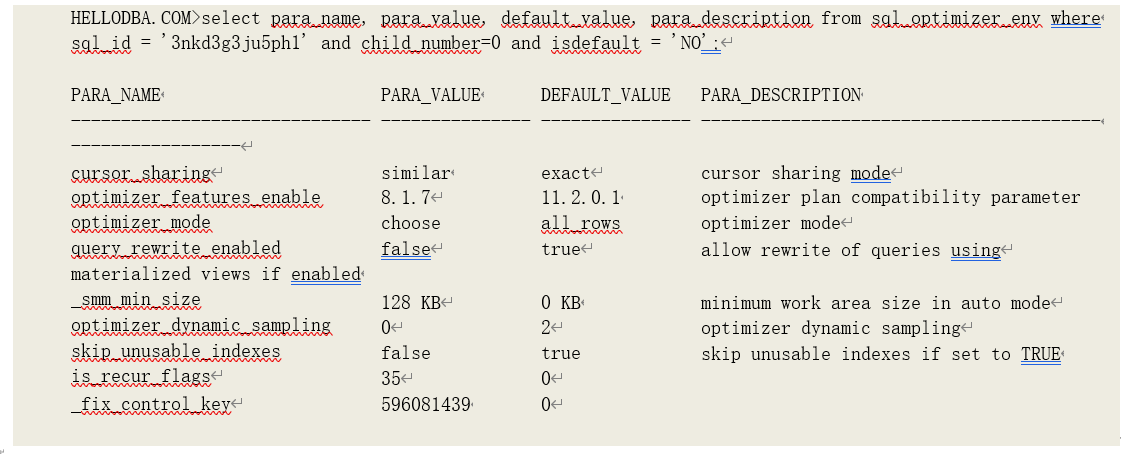Click the DEFAULT_VALUE column header

click(x=605, y=95)
